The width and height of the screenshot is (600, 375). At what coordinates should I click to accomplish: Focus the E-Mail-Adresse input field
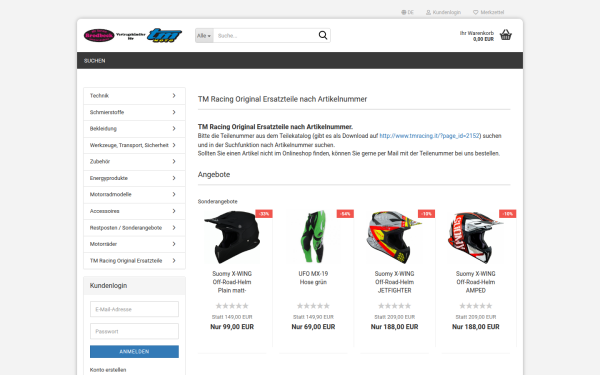point(134,309)
